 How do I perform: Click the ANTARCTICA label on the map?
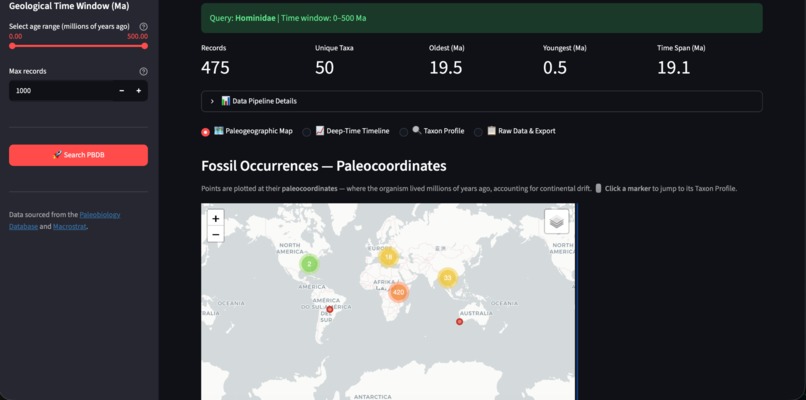372,397
